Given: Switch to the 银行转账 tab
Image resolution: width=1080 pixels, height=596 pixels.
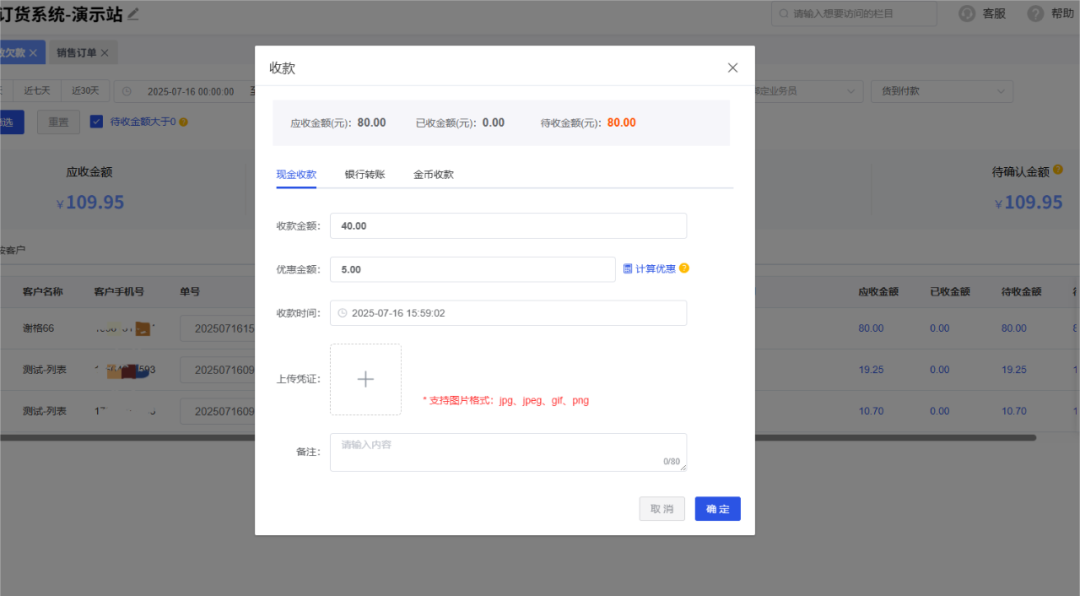Looking at the screenshot, I should 365,172.
